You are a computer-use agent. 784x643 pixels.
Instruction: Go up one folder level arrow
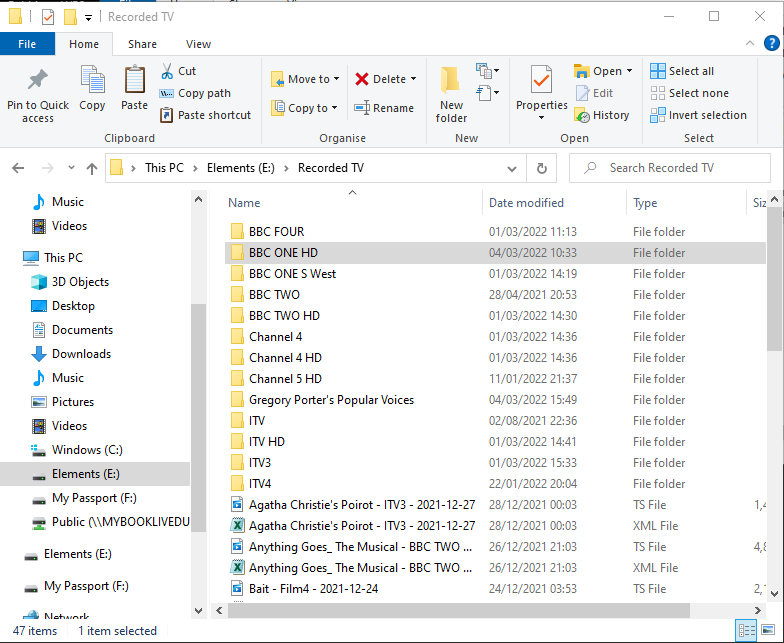(x=91, y=168)
